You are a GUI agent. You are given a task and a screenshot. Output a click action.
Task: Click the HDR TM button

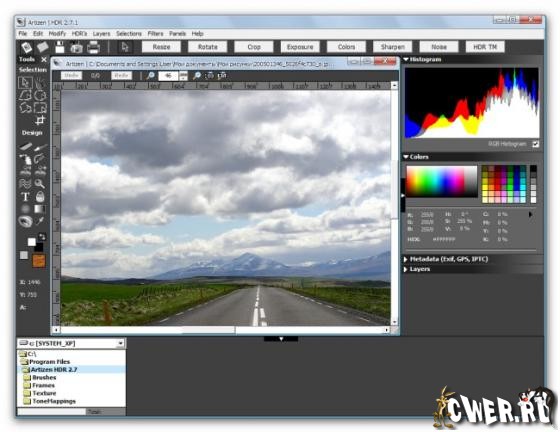[485, 47]
